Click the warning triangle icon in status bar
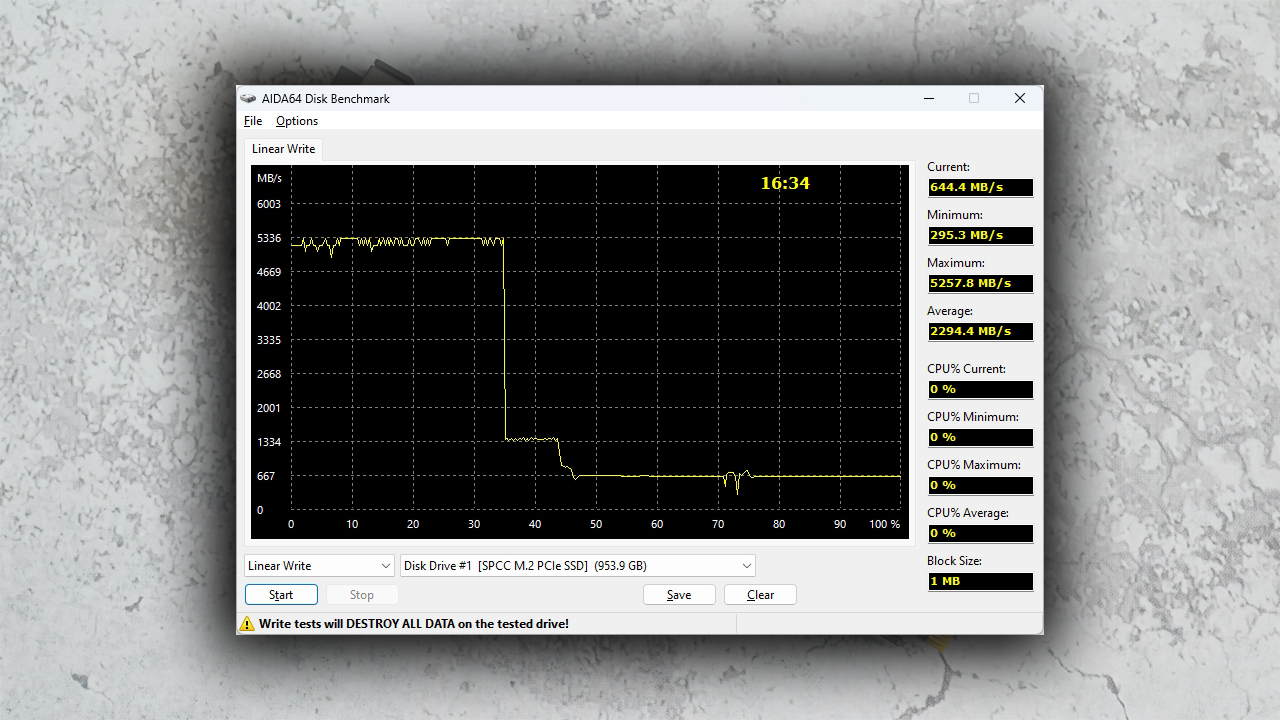 click(247, 624)
